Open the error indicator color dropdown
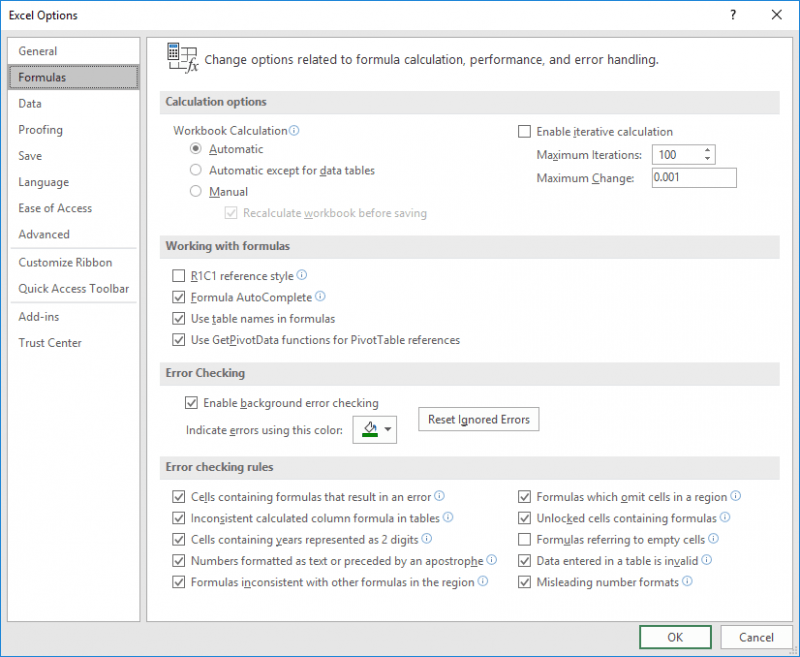Image resolution: width=800 pixels, height=657 pixels. (388, 428)
